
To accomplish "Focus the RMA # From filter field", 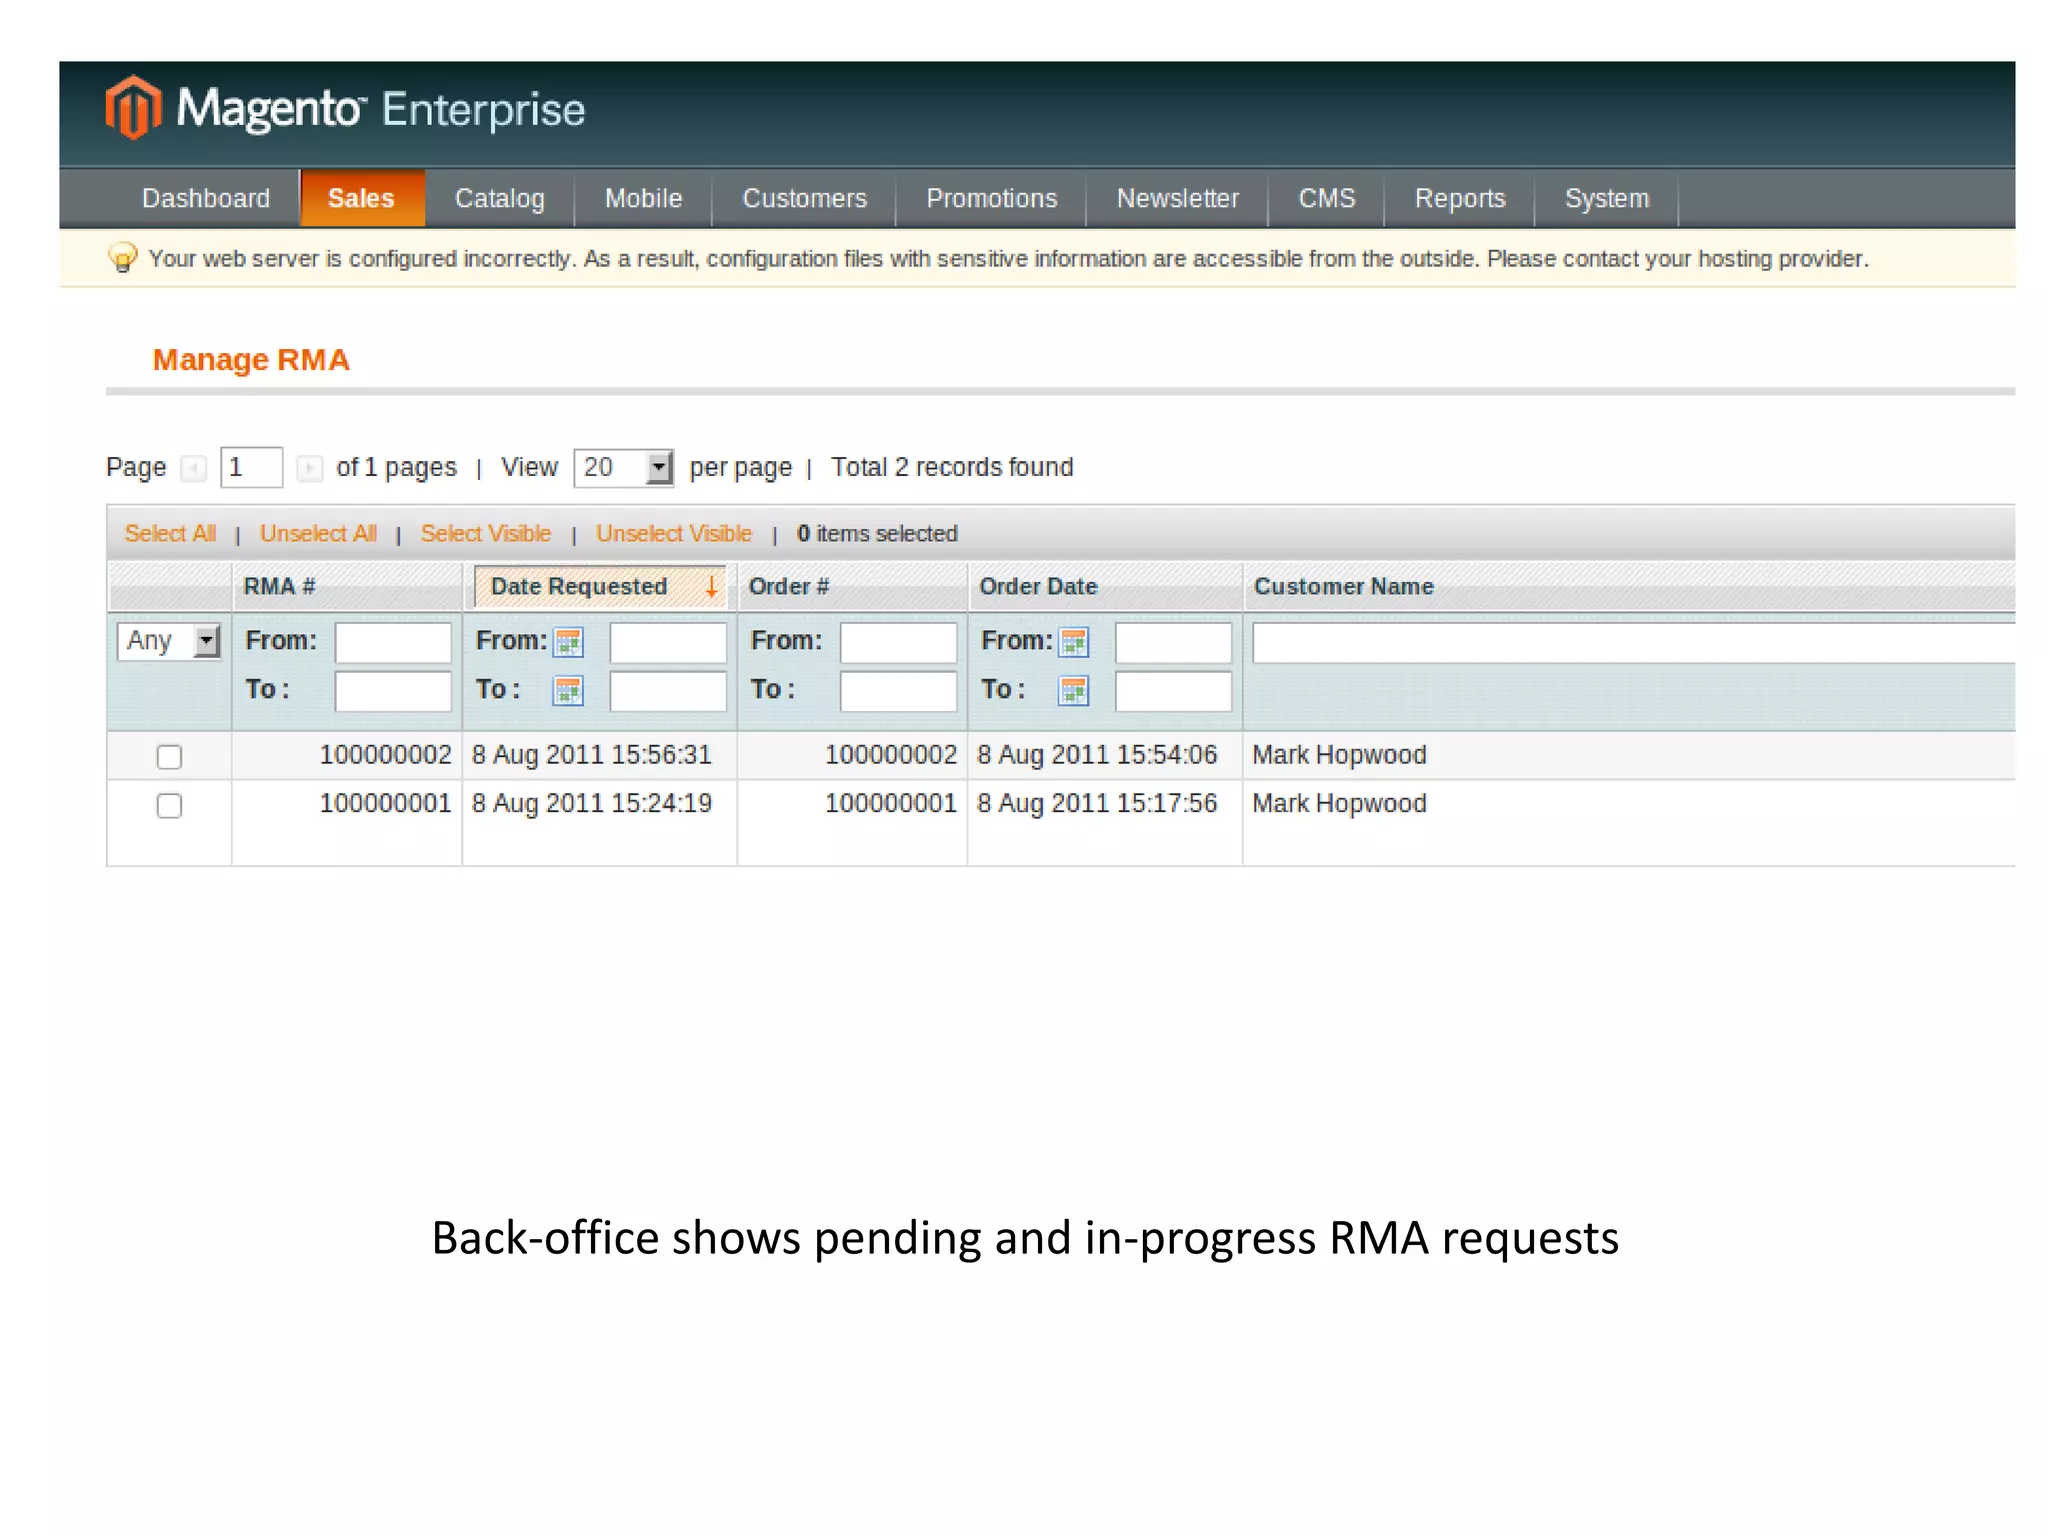I will (393, 642).
